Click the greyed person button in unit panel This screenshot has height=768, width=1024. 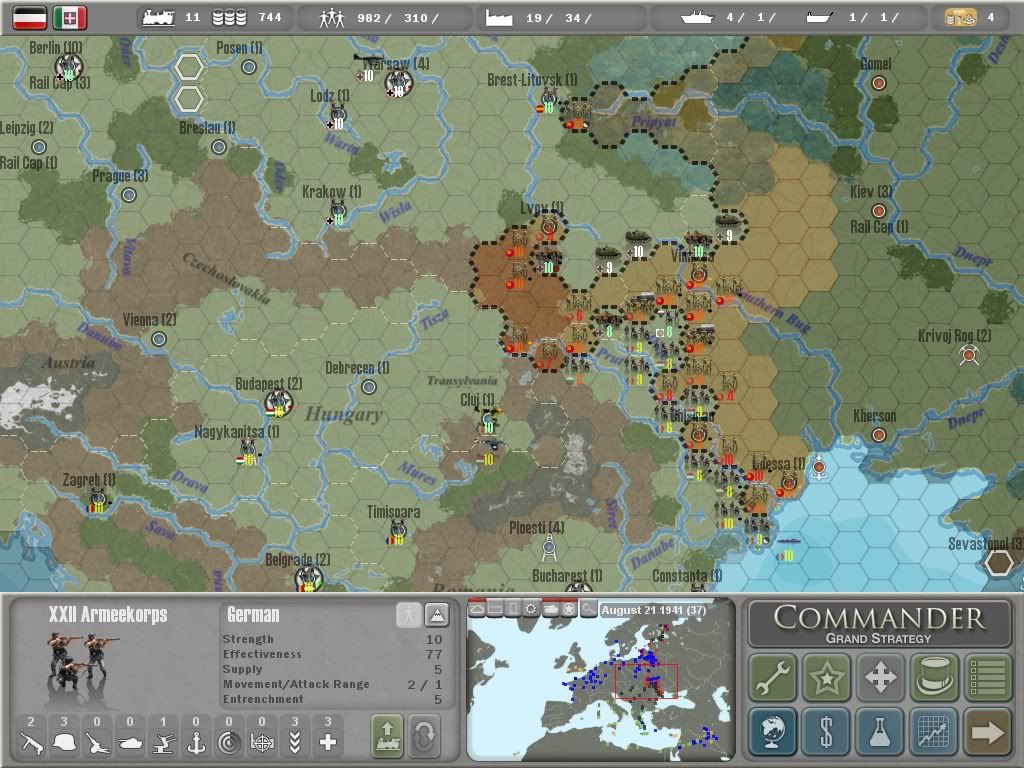(408, 615)
